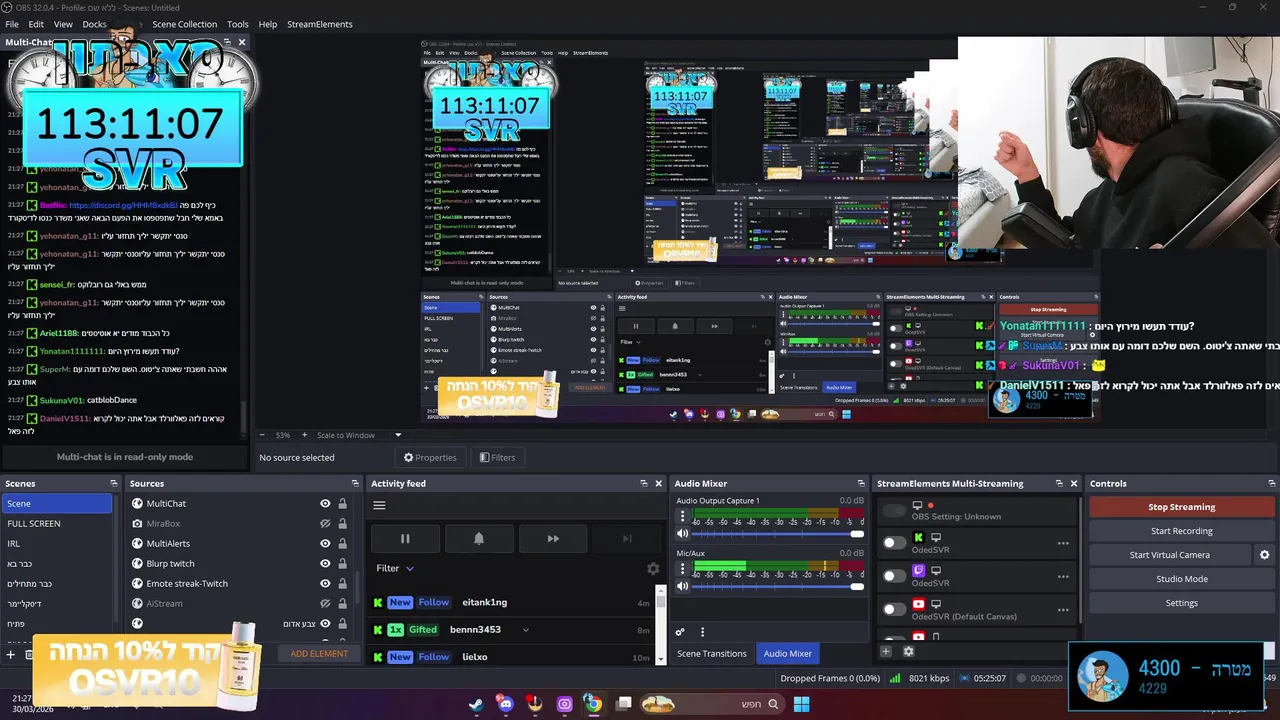
Task: Close the StreamElements Multi-Streaming dock
Action: click(x=1074, y=484)
